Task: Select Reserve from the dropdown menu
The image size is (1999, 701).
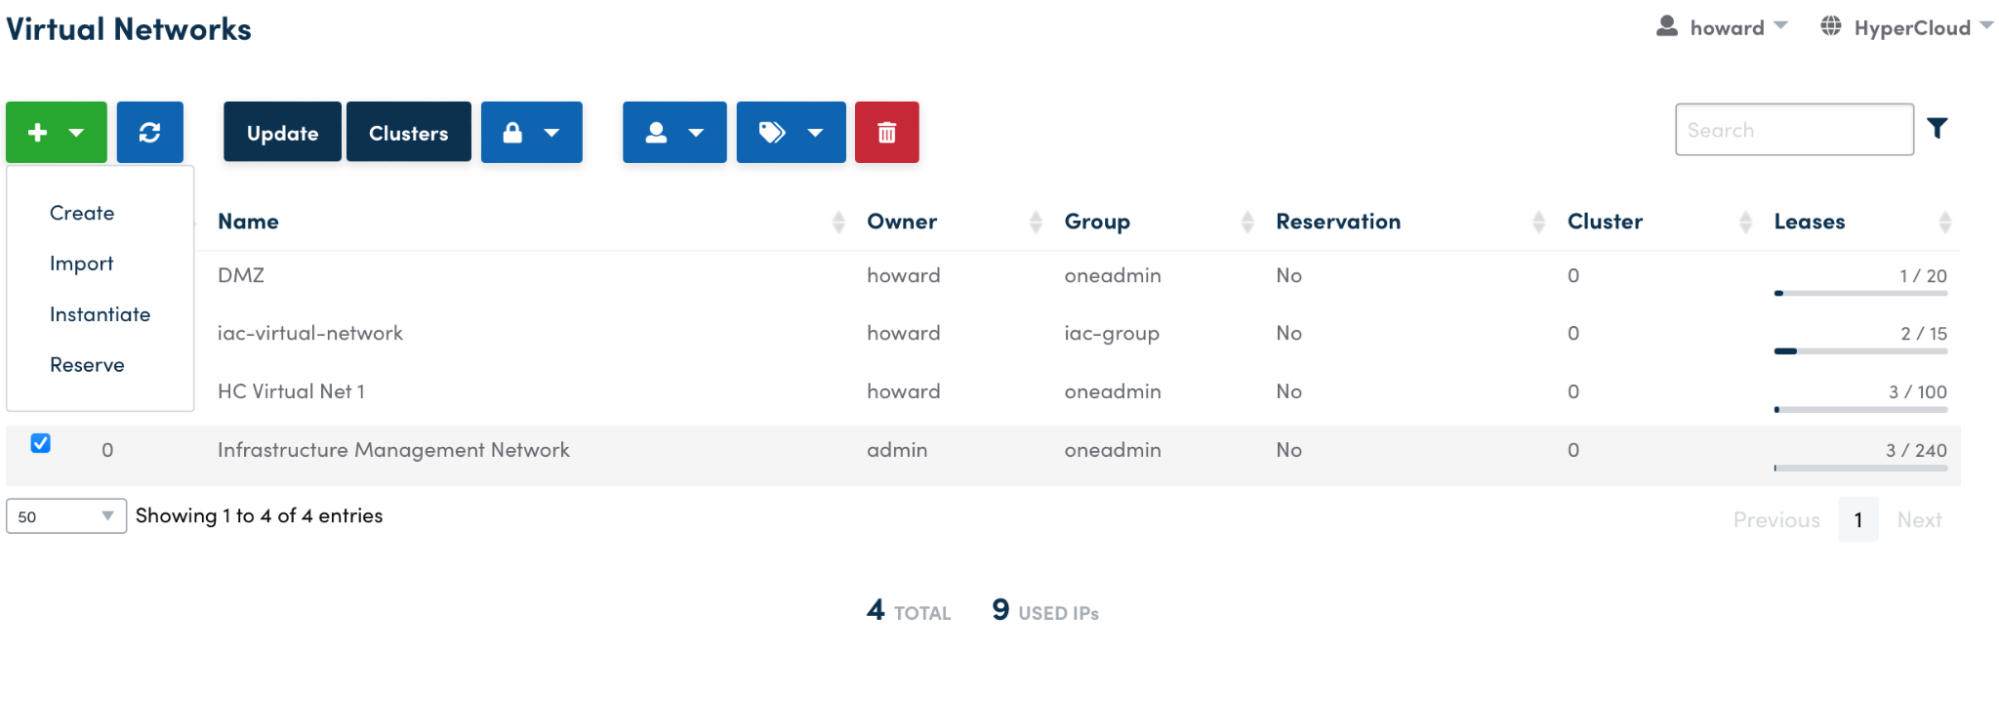Action: 87,365
